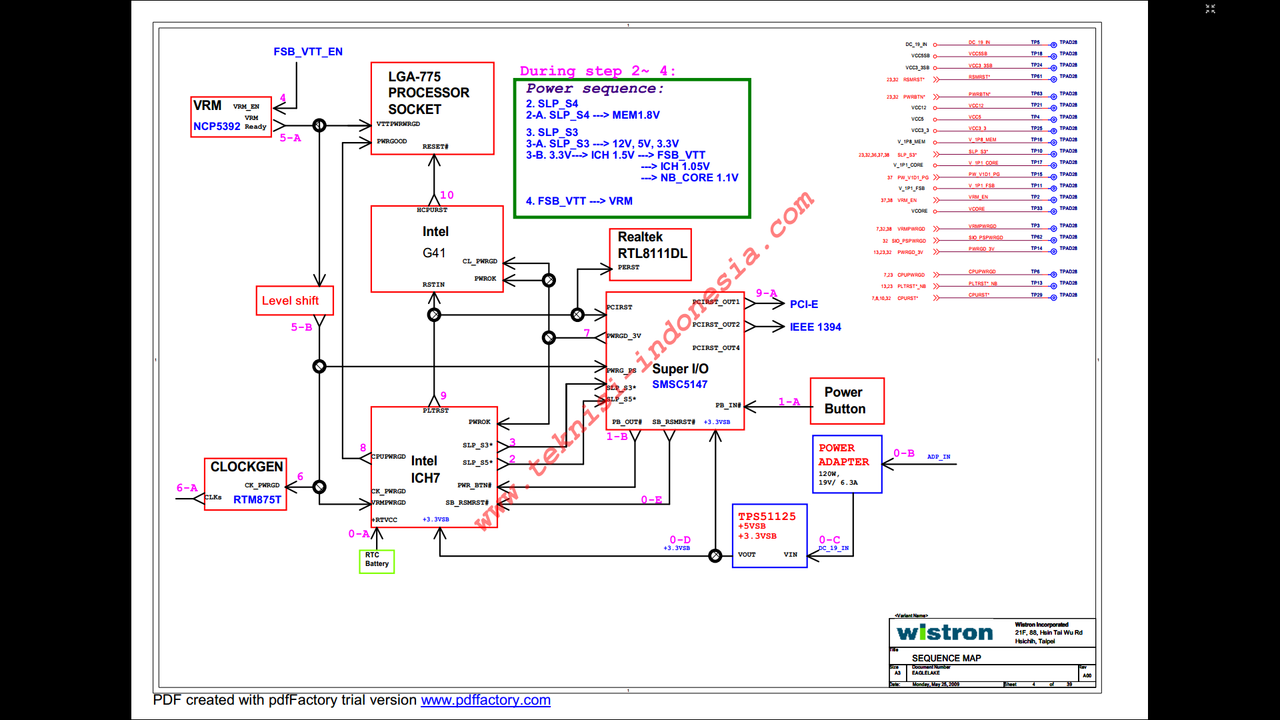1280x720 pixels.
Task: Click the PERST pin on Realtek block
Action: [x=628, y=267]
